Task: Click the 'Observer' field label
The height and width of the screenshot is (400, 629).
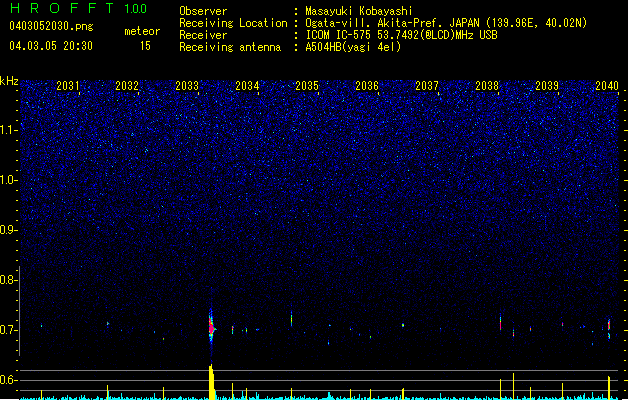Action: (x=203, y=11)
